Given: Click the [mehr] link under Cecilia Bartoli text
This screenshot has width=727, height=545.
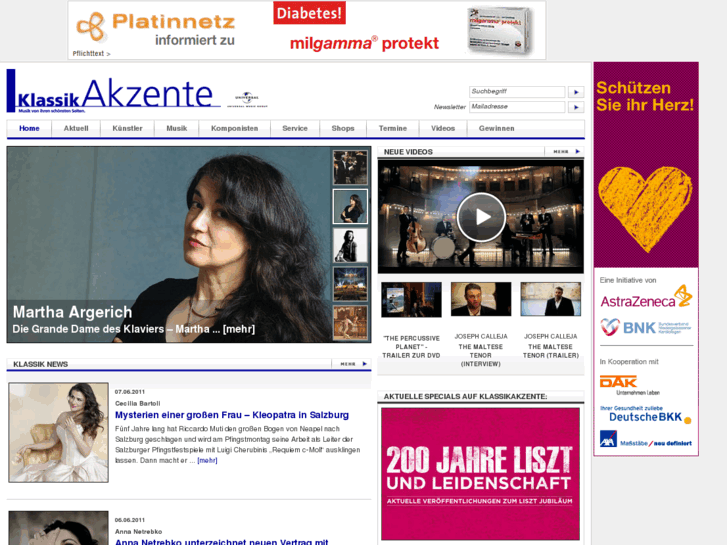Looking at the screenshot, I should pos(207,461).
